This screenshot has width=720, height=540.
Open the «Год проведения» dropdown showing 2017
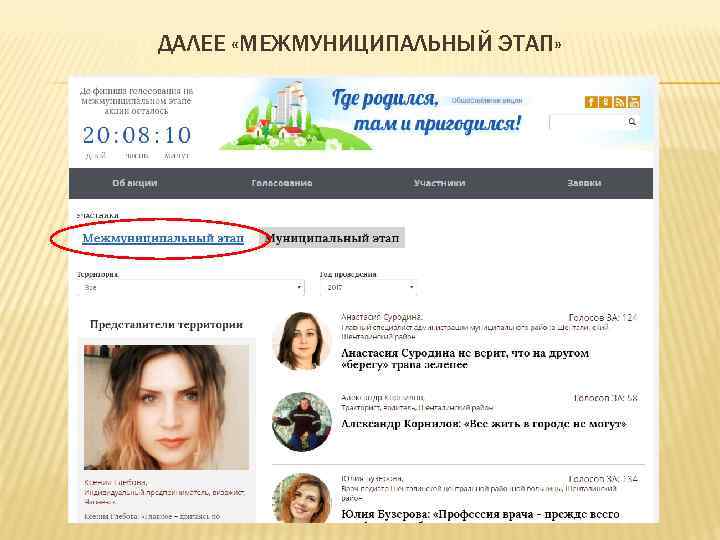368,287
